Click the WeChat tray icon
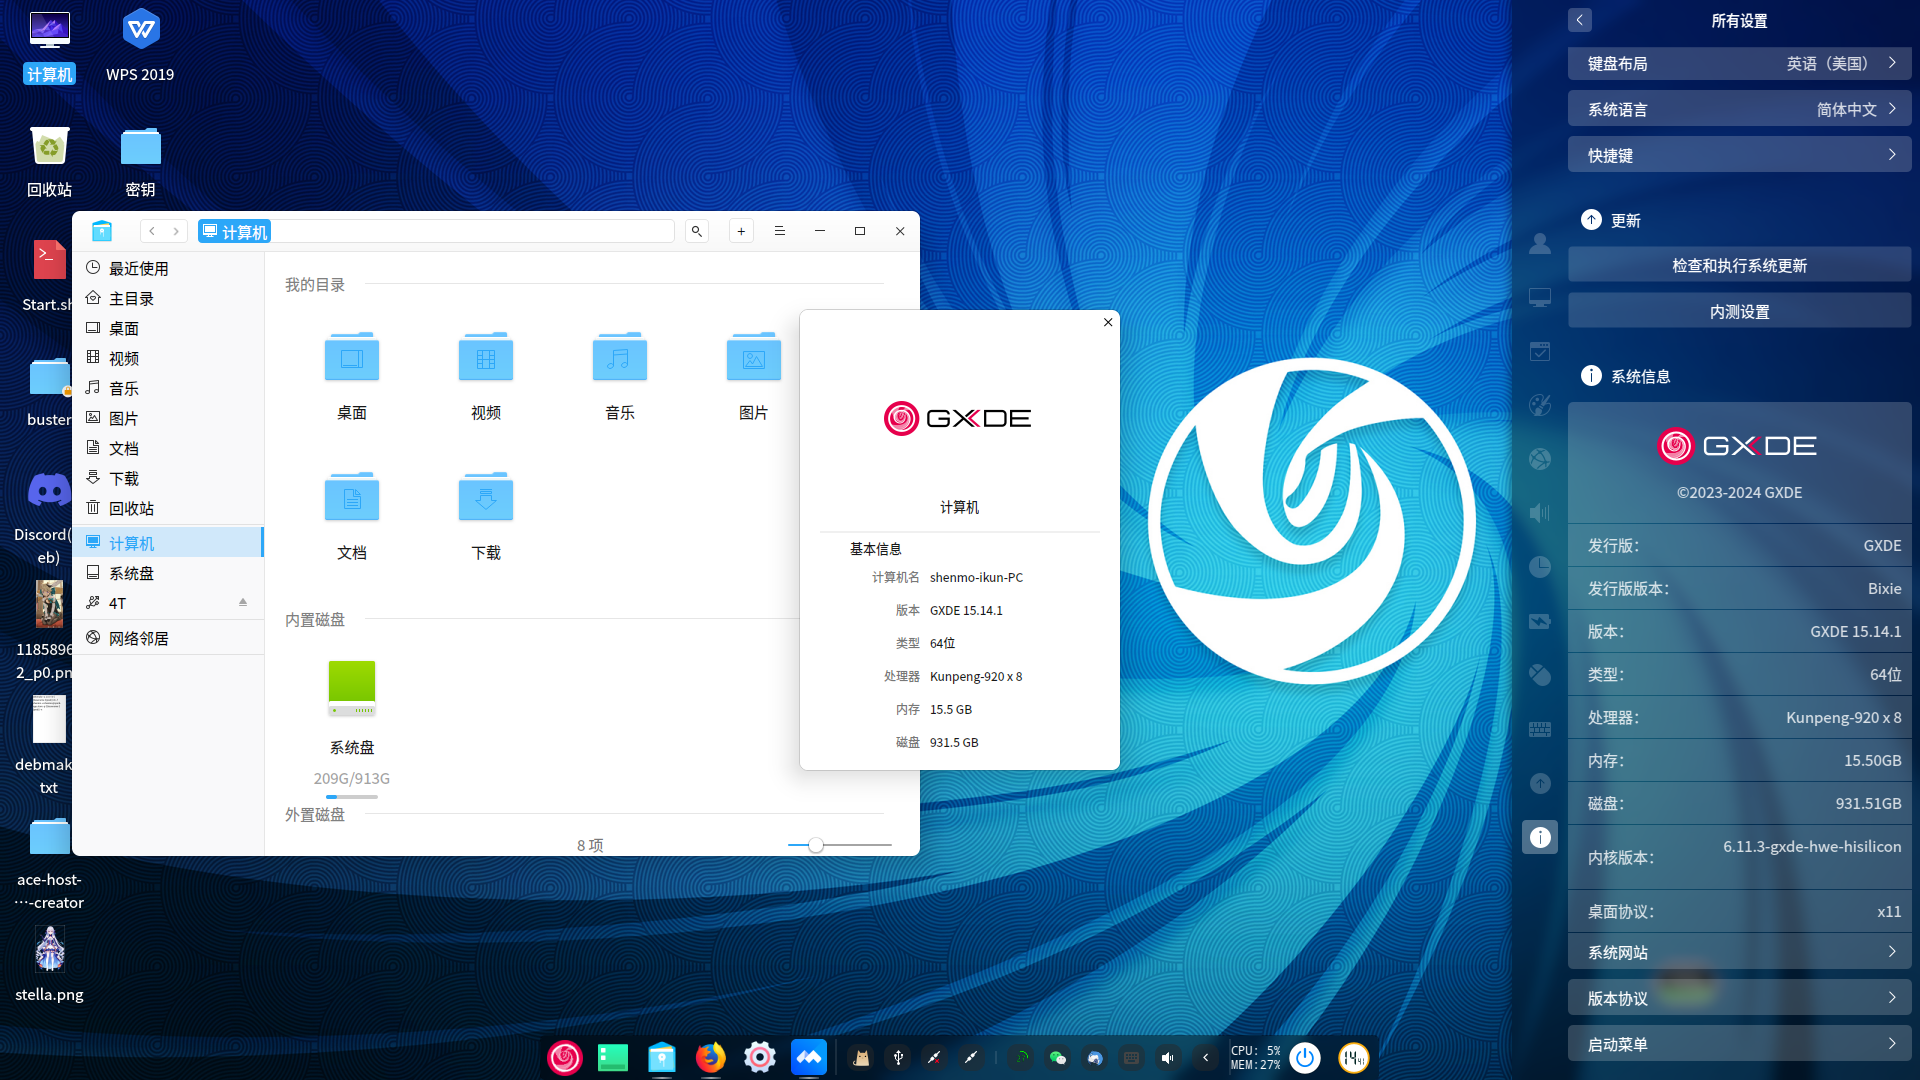 point(1057,1058)
